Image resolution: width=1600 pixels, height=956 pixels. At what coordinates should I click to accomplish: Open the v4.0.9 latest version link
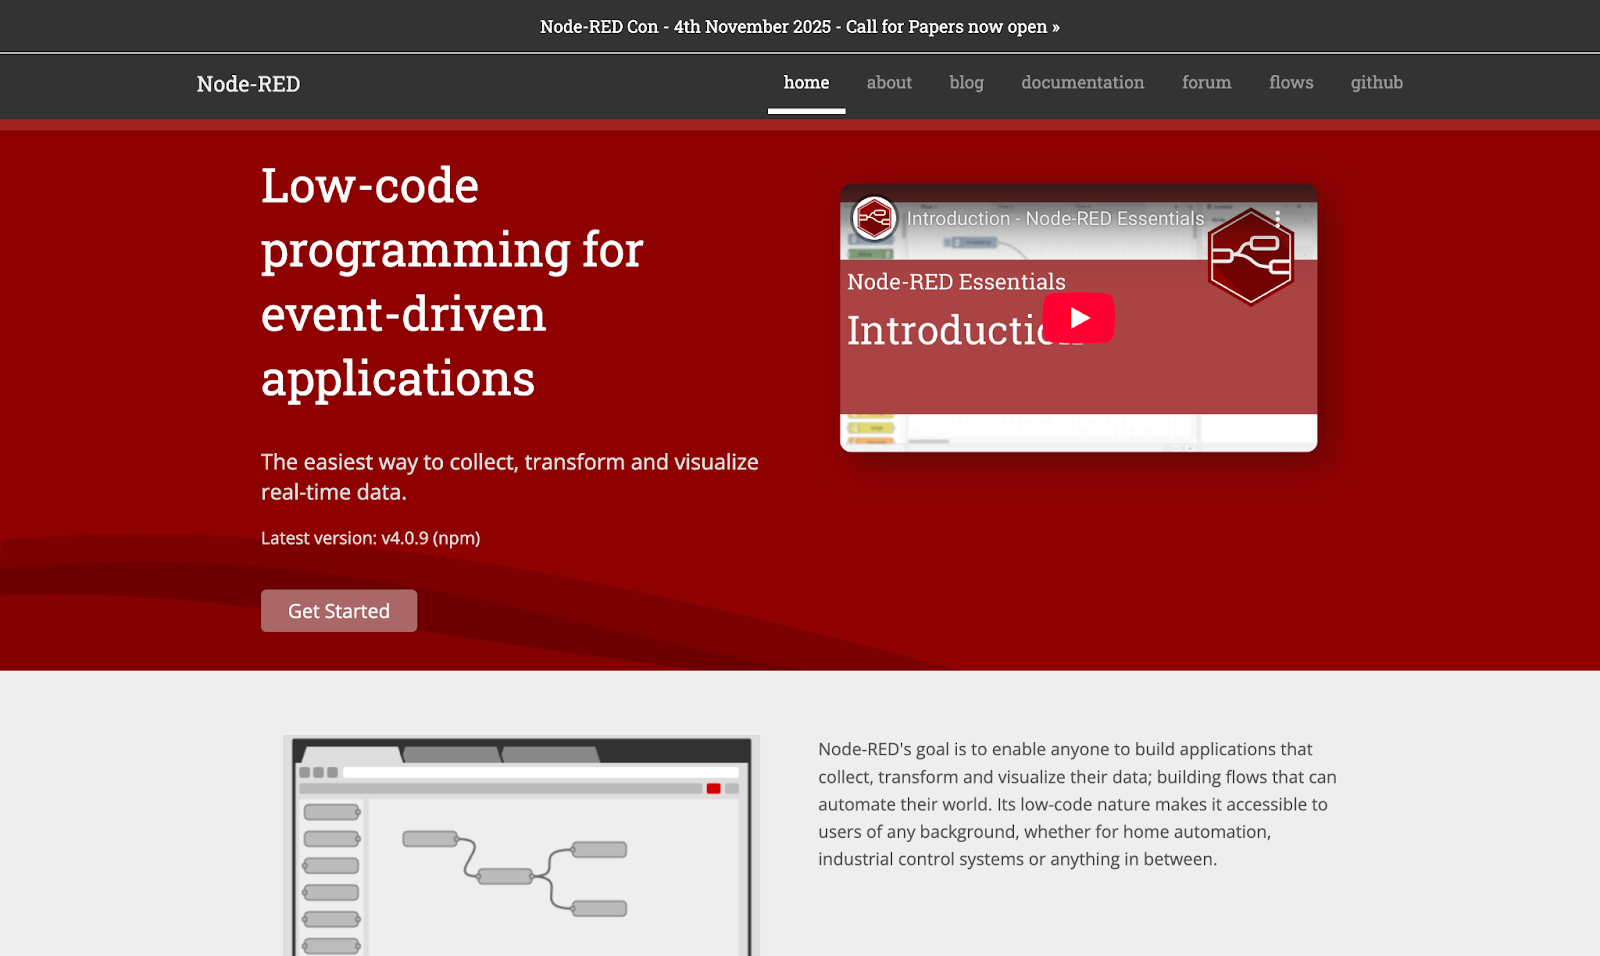click(404, 538)
